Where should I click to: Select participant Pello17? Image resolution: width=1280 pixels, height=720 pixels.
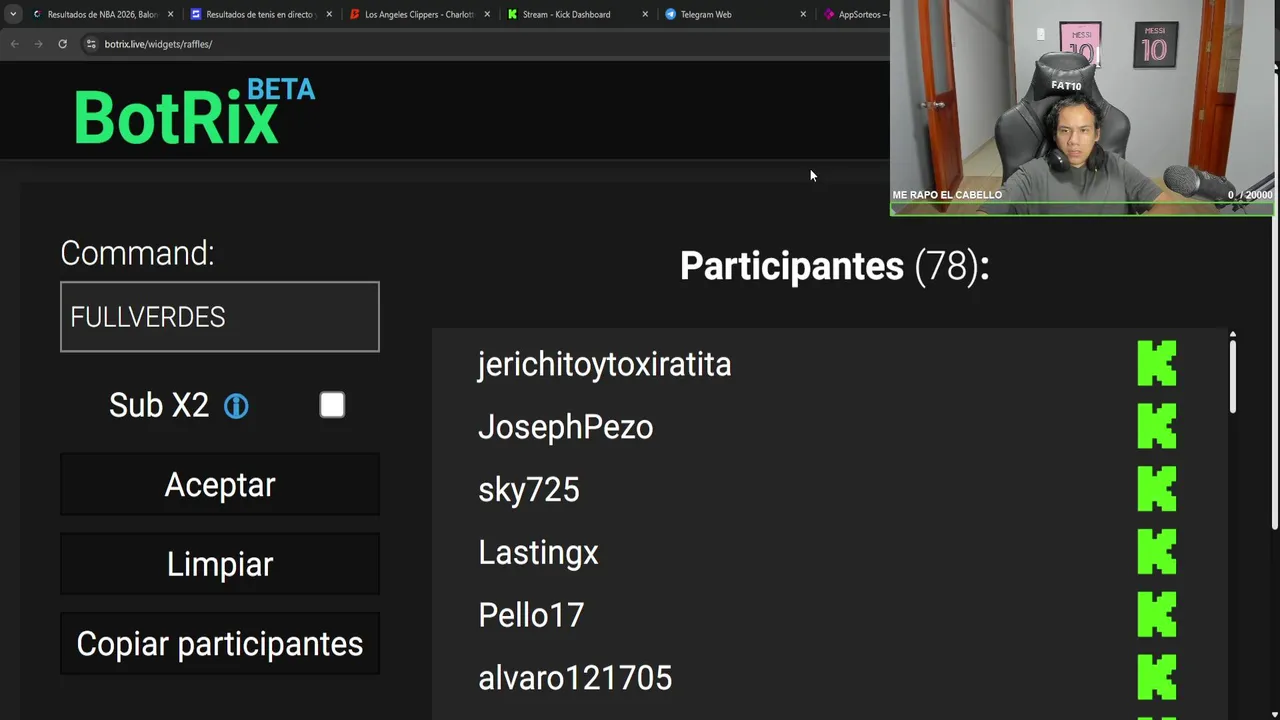point(531,616)
